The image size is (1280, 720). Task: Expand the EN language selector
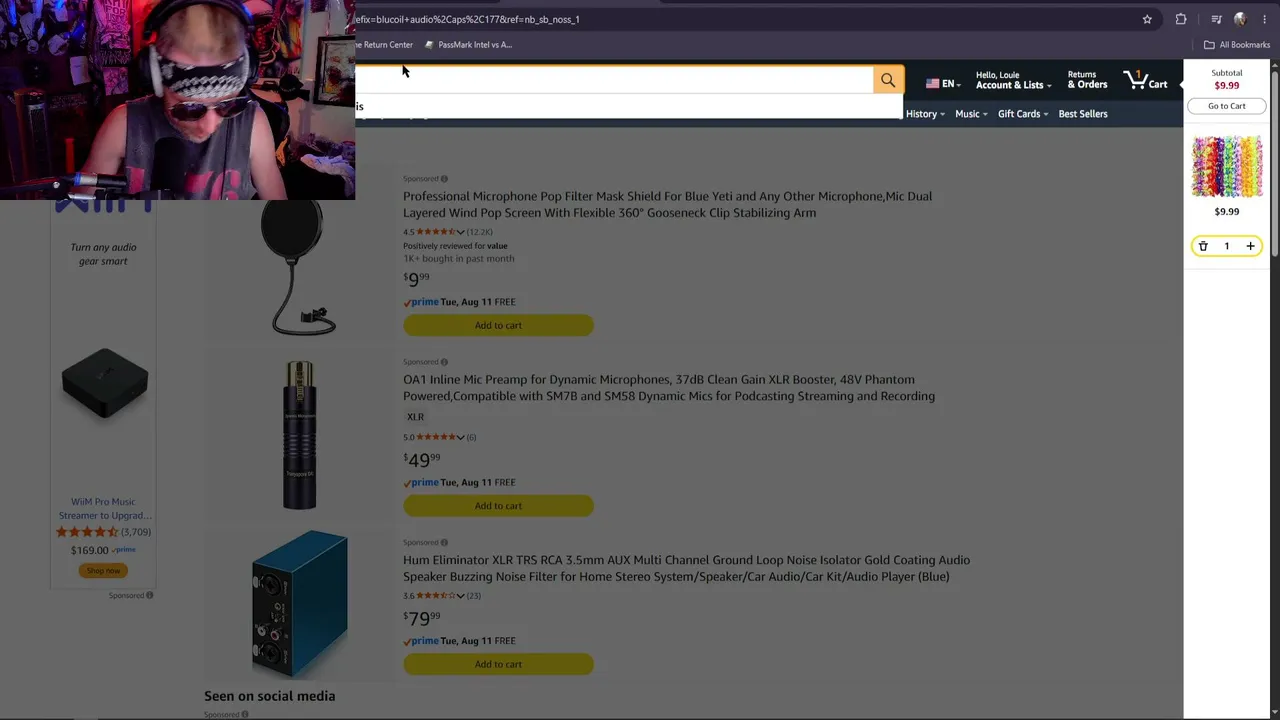pos(940,84)
